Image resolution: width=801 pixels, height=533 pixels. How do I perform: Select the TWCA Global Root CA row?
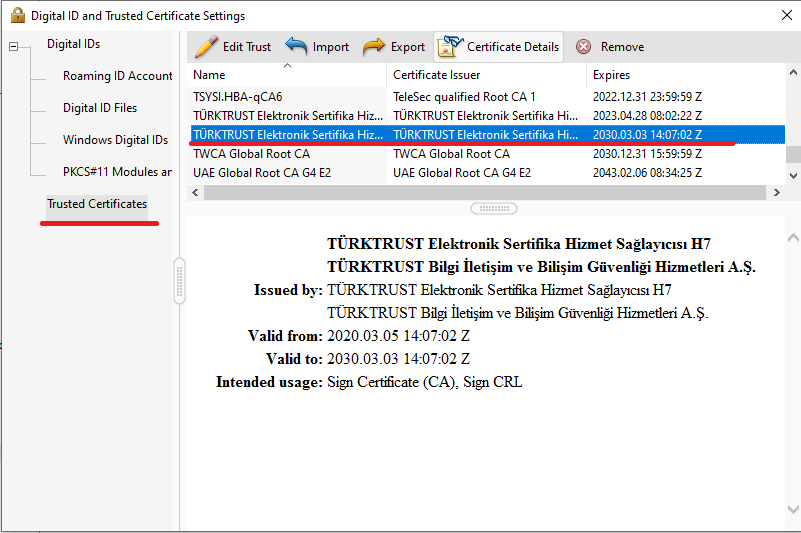(487, 154)
